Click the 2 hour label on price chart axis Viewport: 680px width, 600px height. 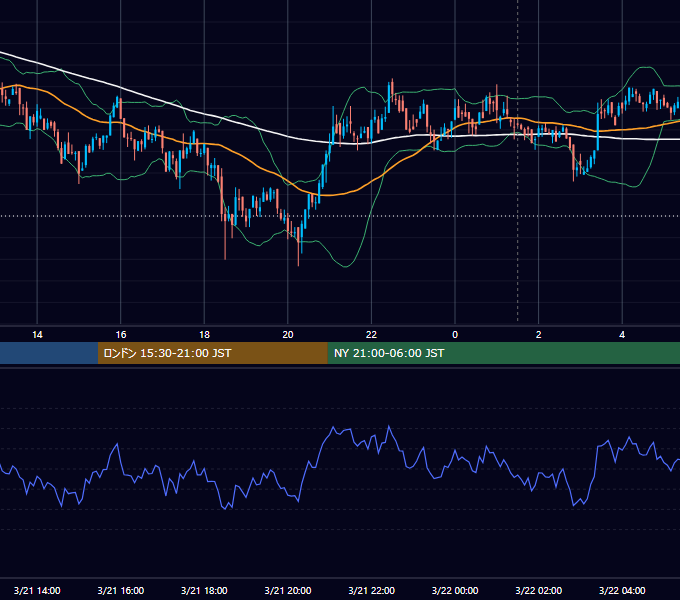[x=539, y=334]
